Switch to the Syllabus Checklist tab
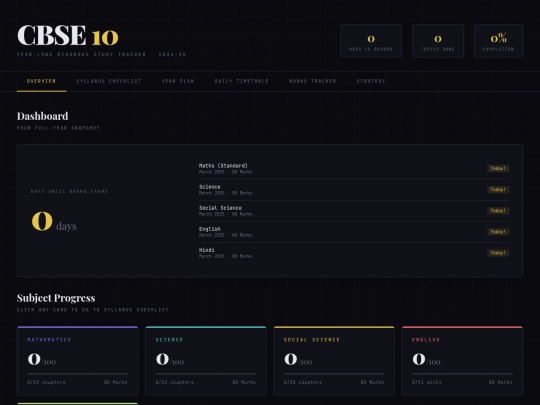540x405 pixels. point(108,81)
